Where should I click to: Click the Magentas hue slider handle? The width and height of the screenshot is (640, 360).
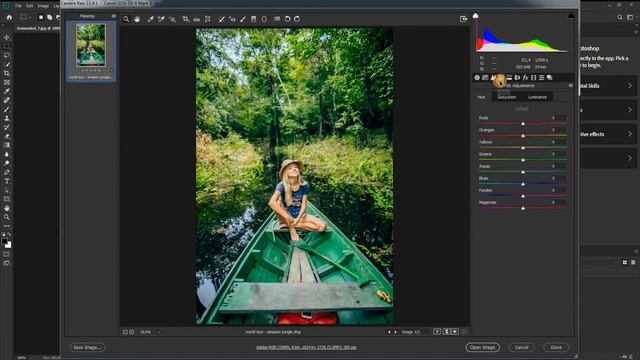point(523,208)
